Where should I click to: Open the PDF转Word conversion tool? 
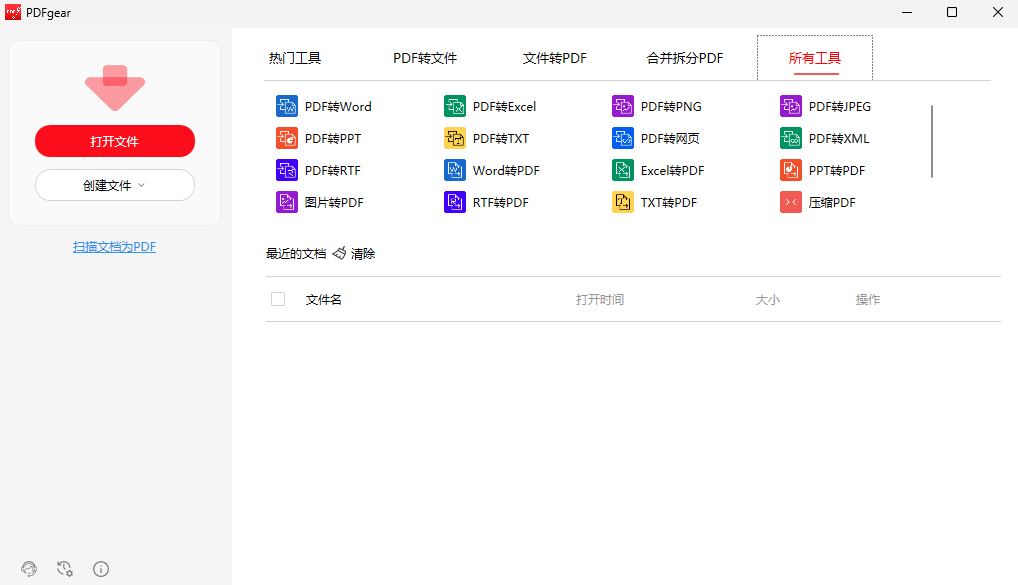[x=342, y=106]
